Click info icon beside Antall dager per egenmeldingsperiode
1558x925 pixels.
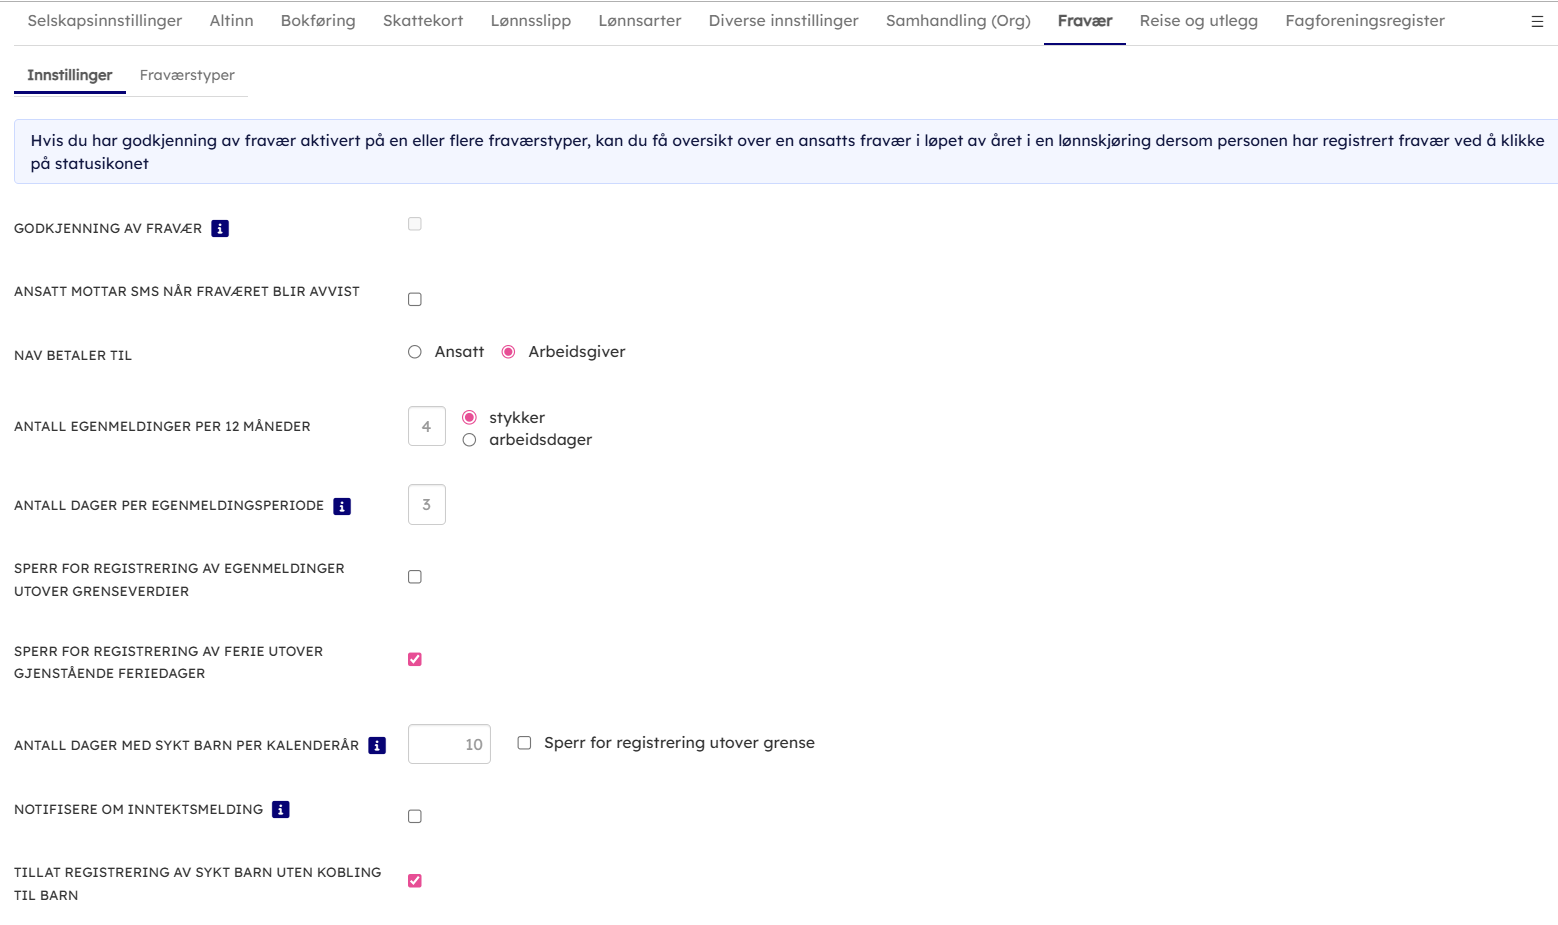click(x=342, y=506)
